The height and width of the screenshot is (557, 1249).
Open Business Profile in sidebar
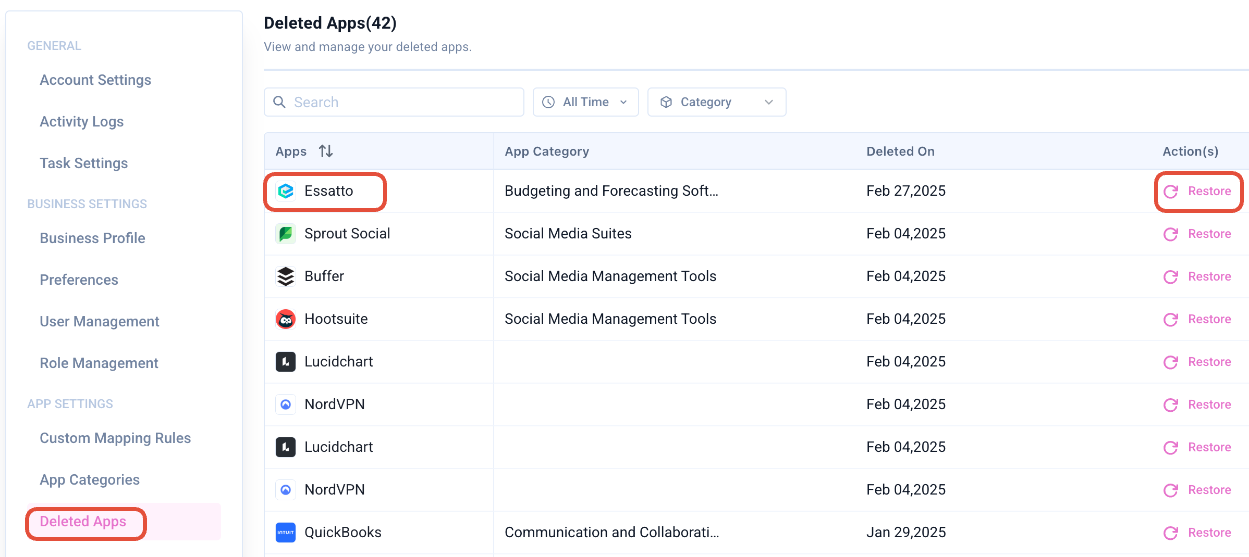93,238
